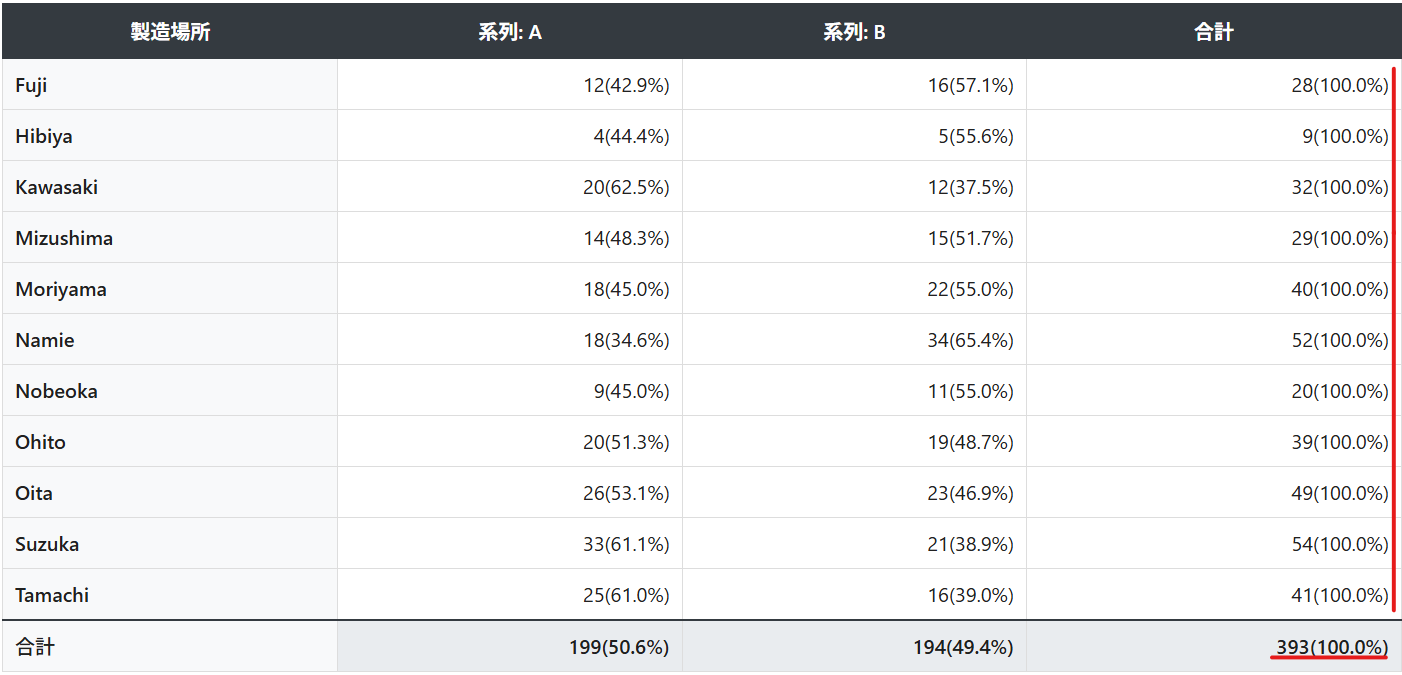Click the Tamachi row label

[52, 595]
